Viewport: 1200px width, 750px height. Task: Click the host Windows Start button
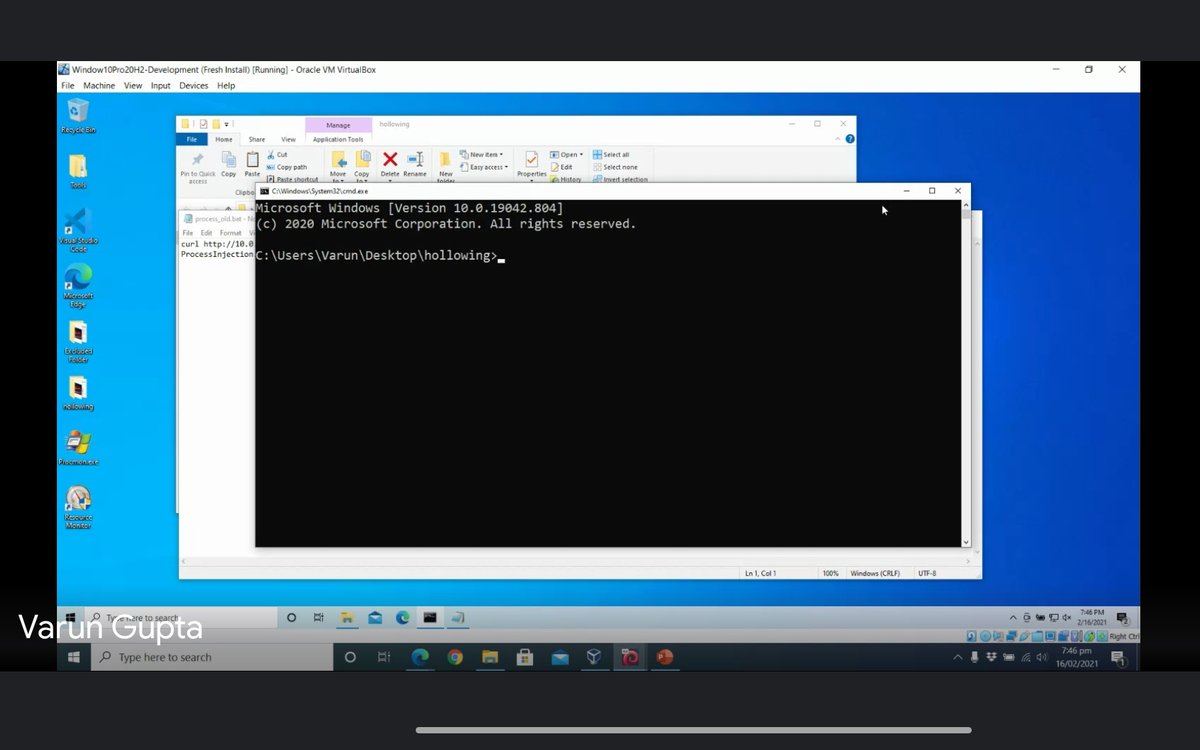click(74, 657)
